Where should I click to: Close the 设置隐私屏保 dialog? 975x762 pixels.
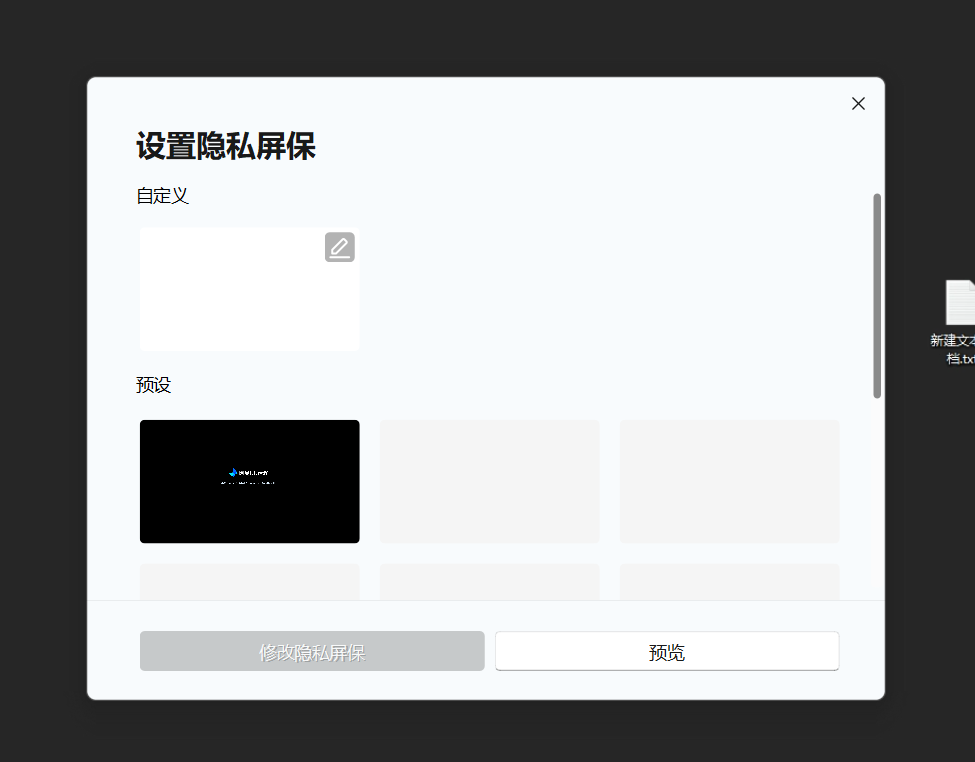click(x=858, y=104)
